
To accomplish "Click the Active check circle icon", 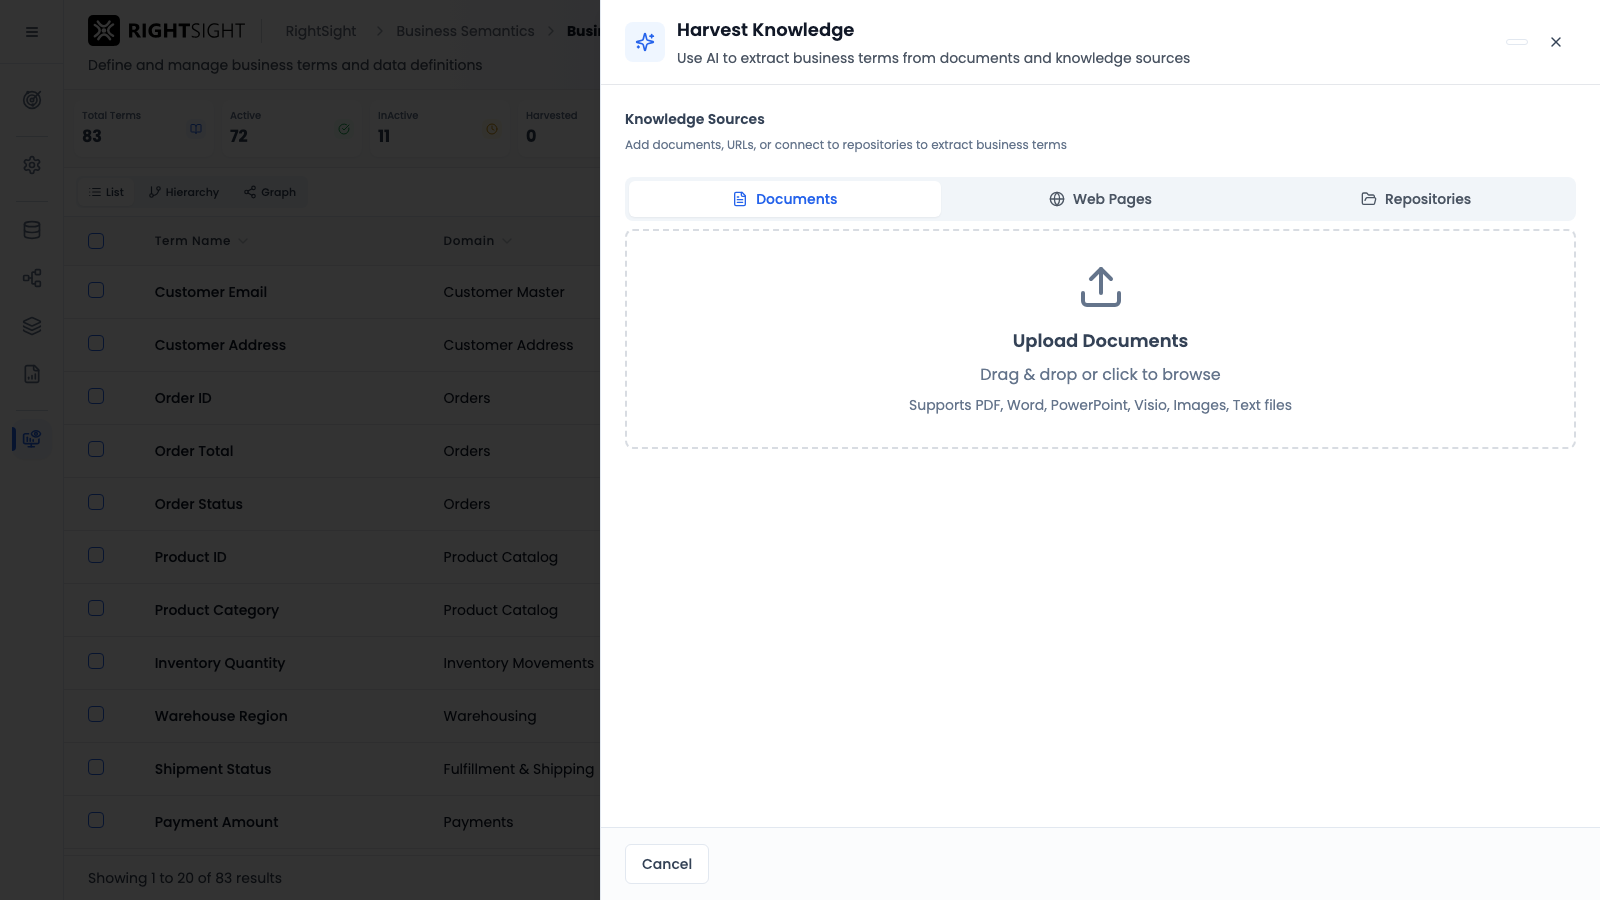I will click(344, 129).
